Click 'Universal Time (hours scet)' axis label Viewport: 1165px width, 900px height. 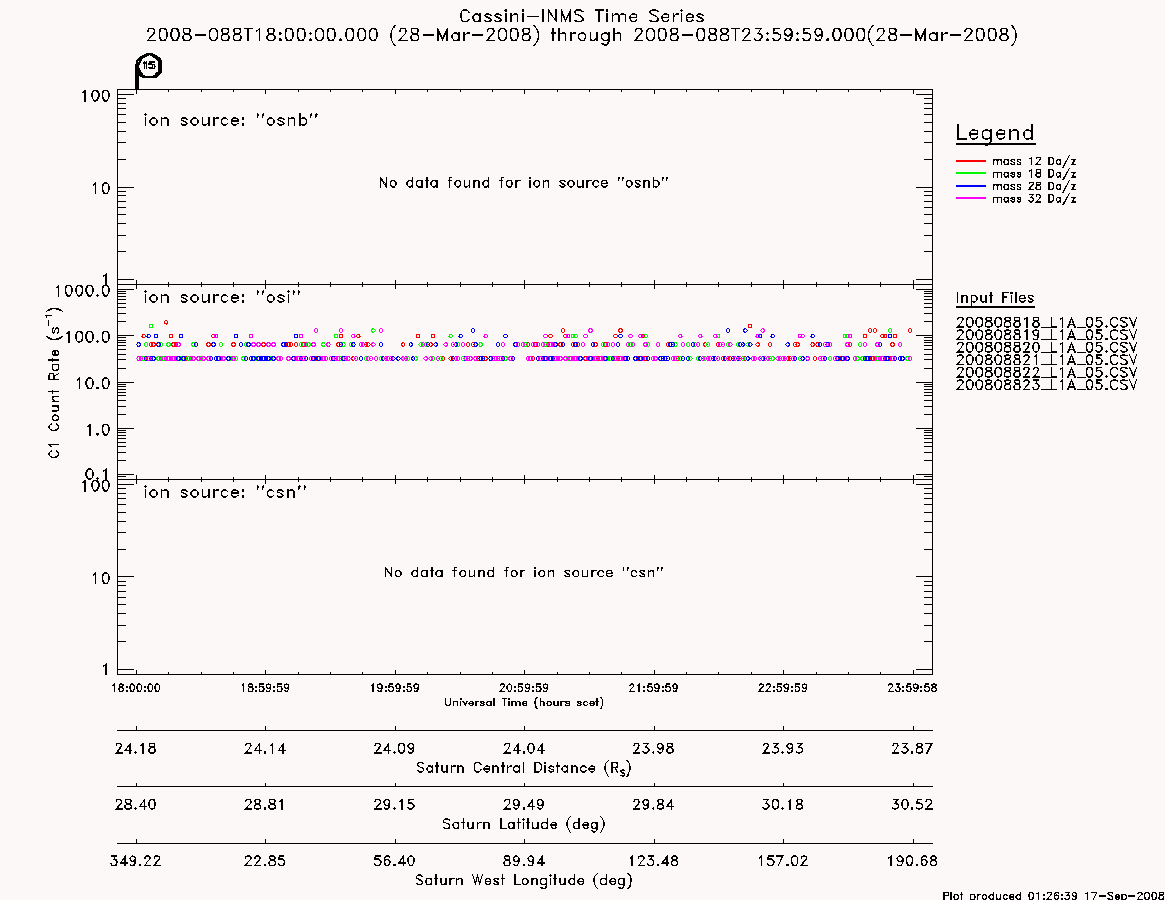click(x=524, y=702)
